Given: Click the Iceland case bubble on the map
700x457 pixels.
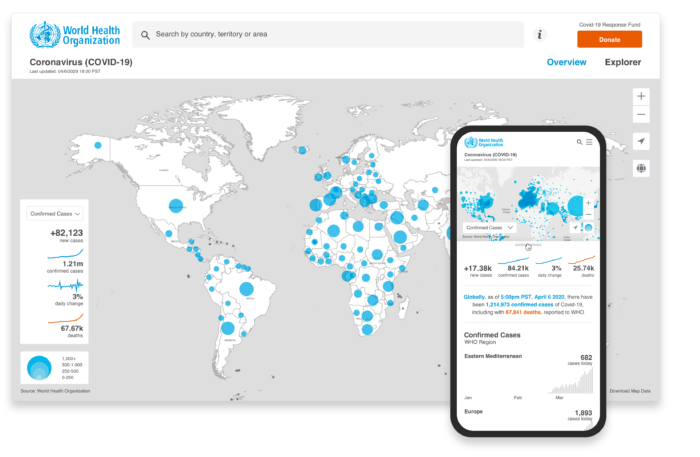Looking at the screenshot, I should pyautogui.click(x=302, y=150).
